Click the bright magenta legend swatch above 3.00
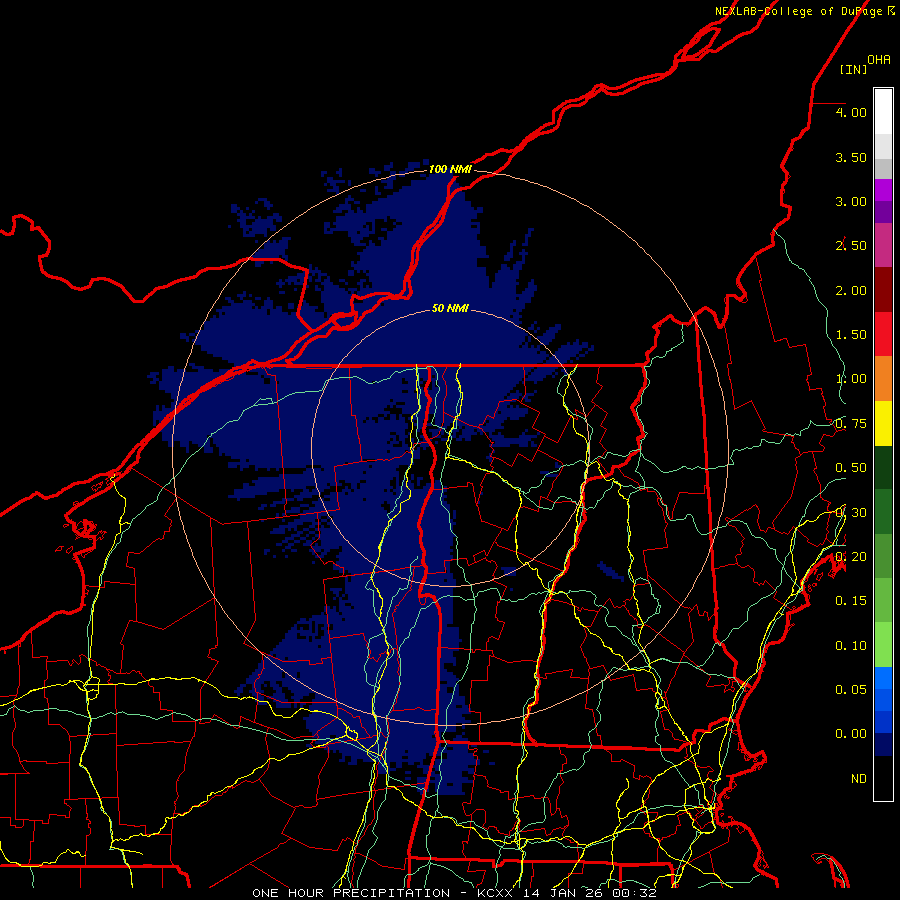 point(883,190)
